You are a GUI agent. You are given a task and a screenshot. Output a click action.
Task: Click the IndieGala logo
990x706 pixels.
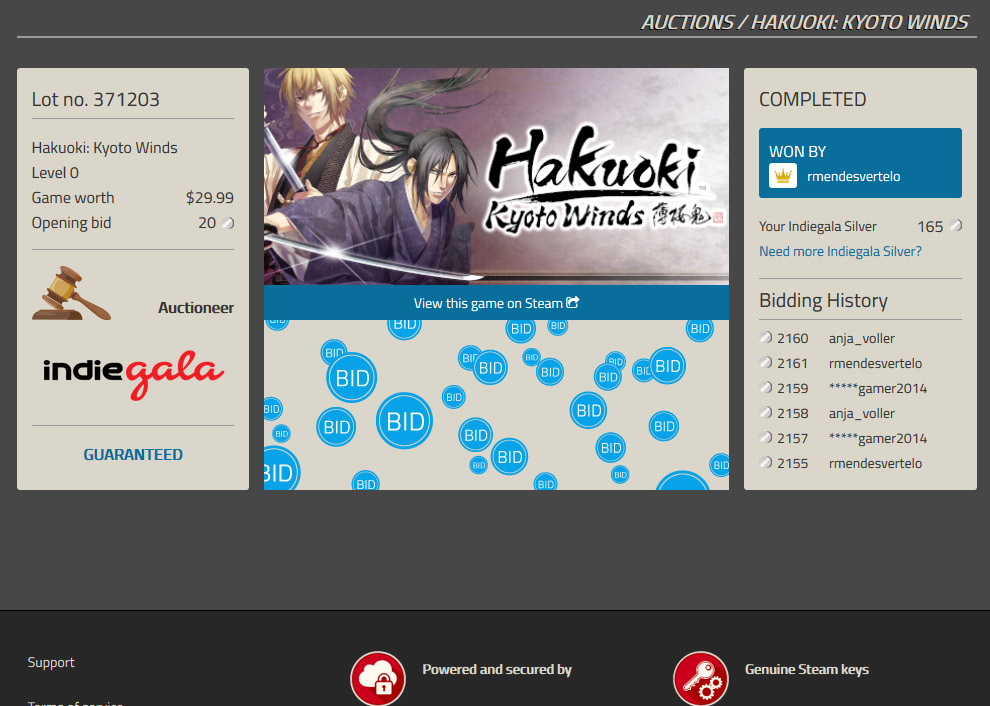[x=133, y=374]
